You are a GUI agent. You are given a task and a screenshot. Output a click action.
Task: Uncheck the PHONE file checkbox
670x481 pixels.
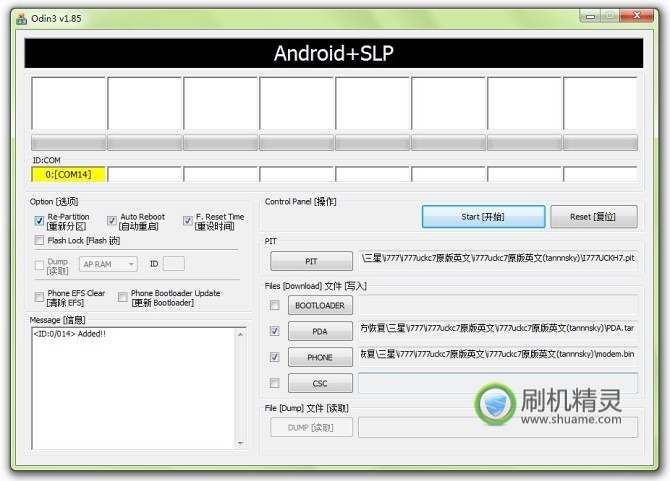(x=274, y=357)
